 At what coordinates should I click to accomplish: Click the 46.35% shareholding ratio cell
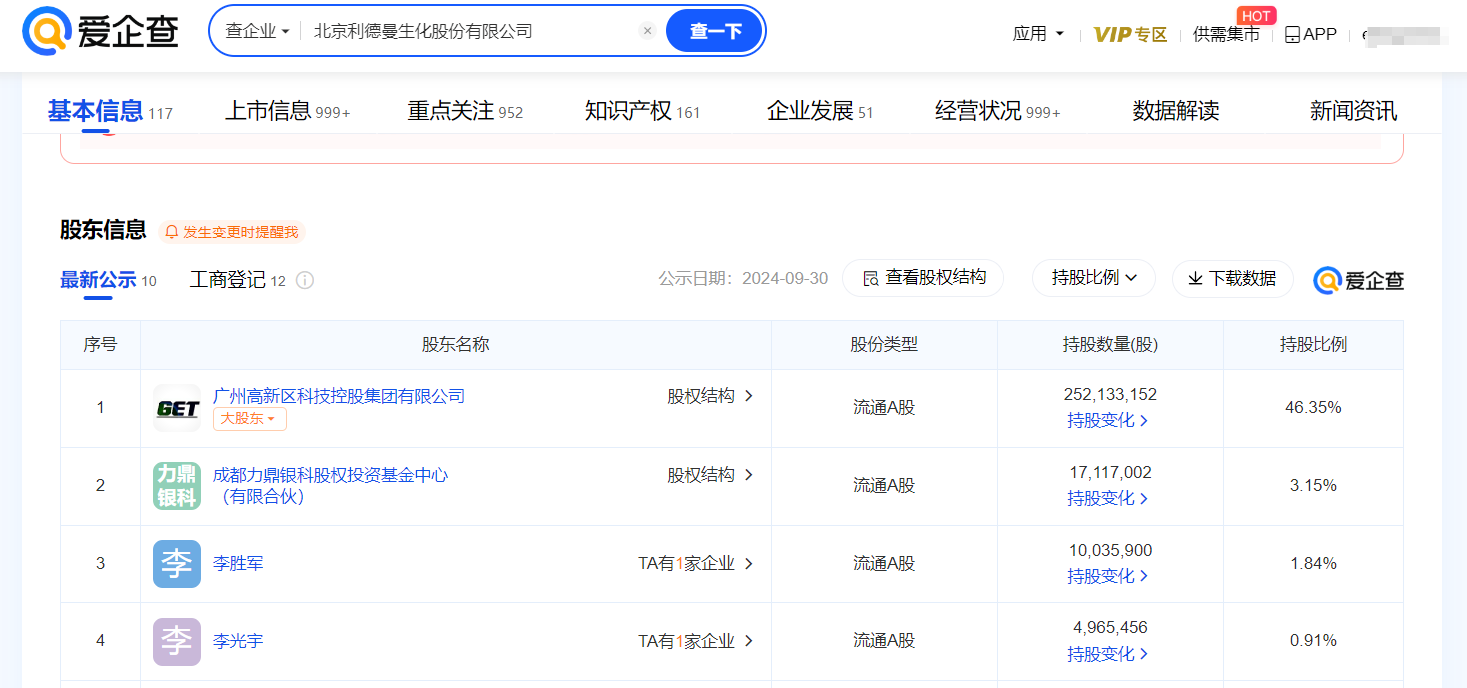[1313, 408]
